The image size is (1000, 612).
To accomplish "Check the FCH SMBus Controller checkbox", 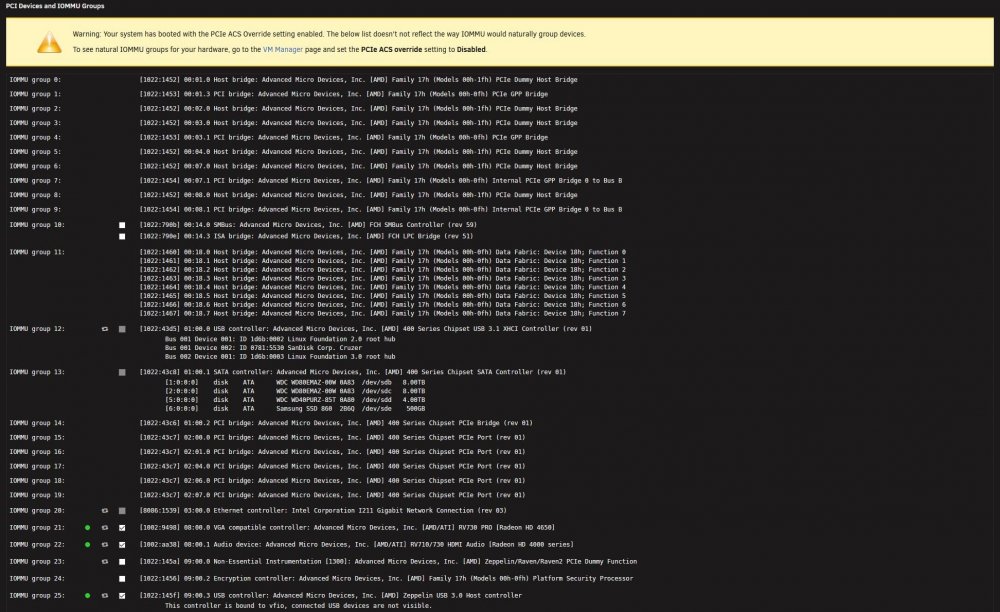I will (x=122, y=225).
